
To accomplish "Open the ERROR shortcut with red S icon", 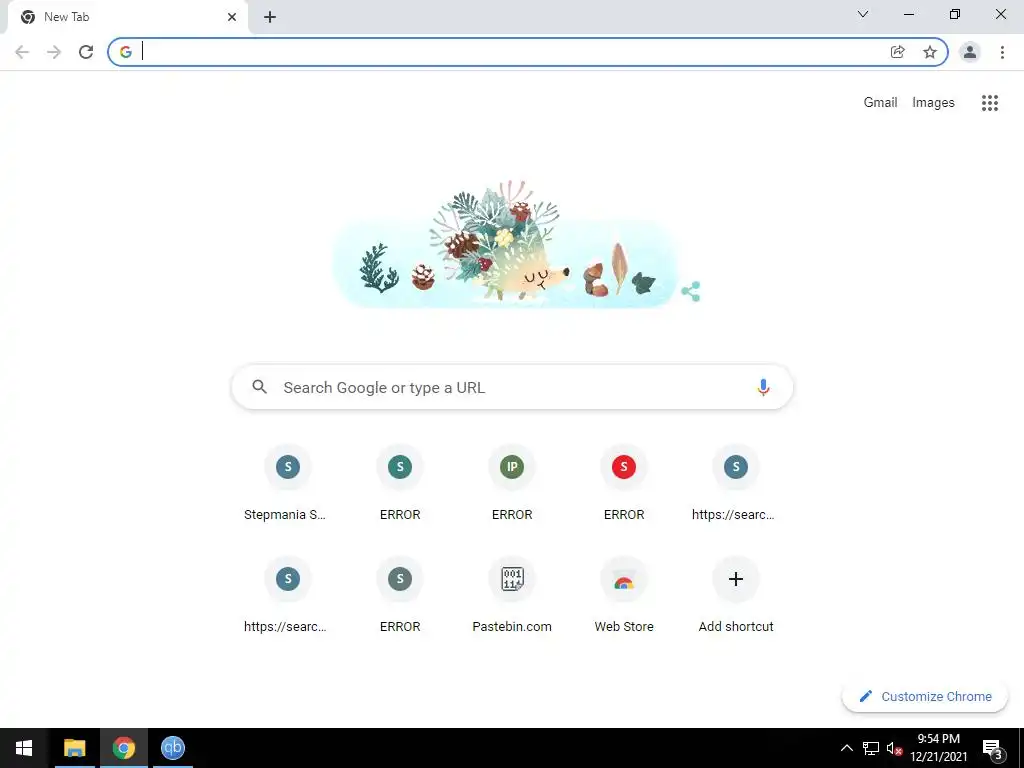I will (624, 483).
